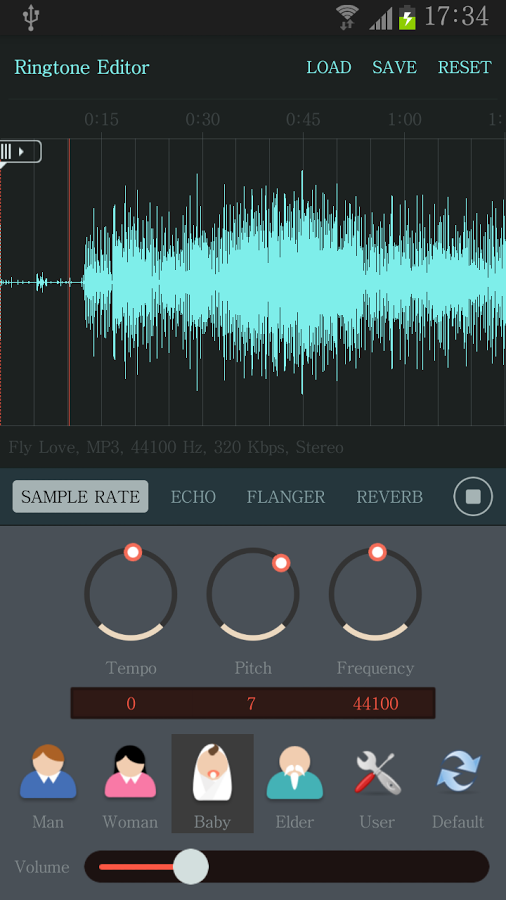Open the User custom preset tools
The image size is (506, 900).
(x=377, y=784)
